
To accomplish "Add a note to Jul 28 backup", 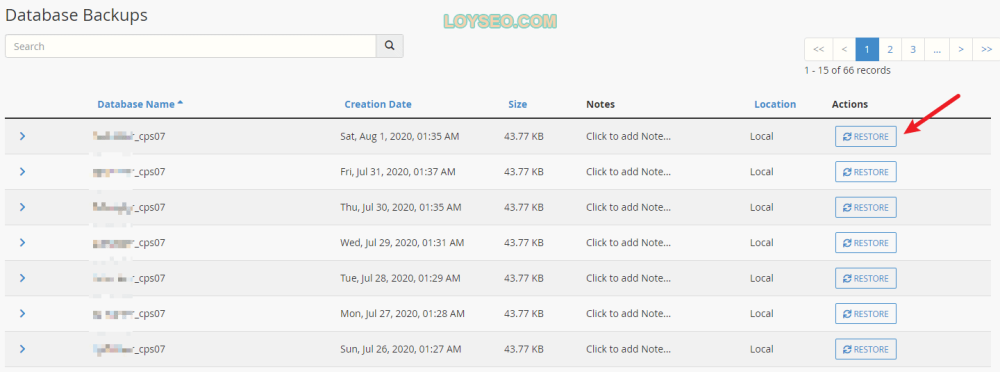I will [x=628, y=278].
